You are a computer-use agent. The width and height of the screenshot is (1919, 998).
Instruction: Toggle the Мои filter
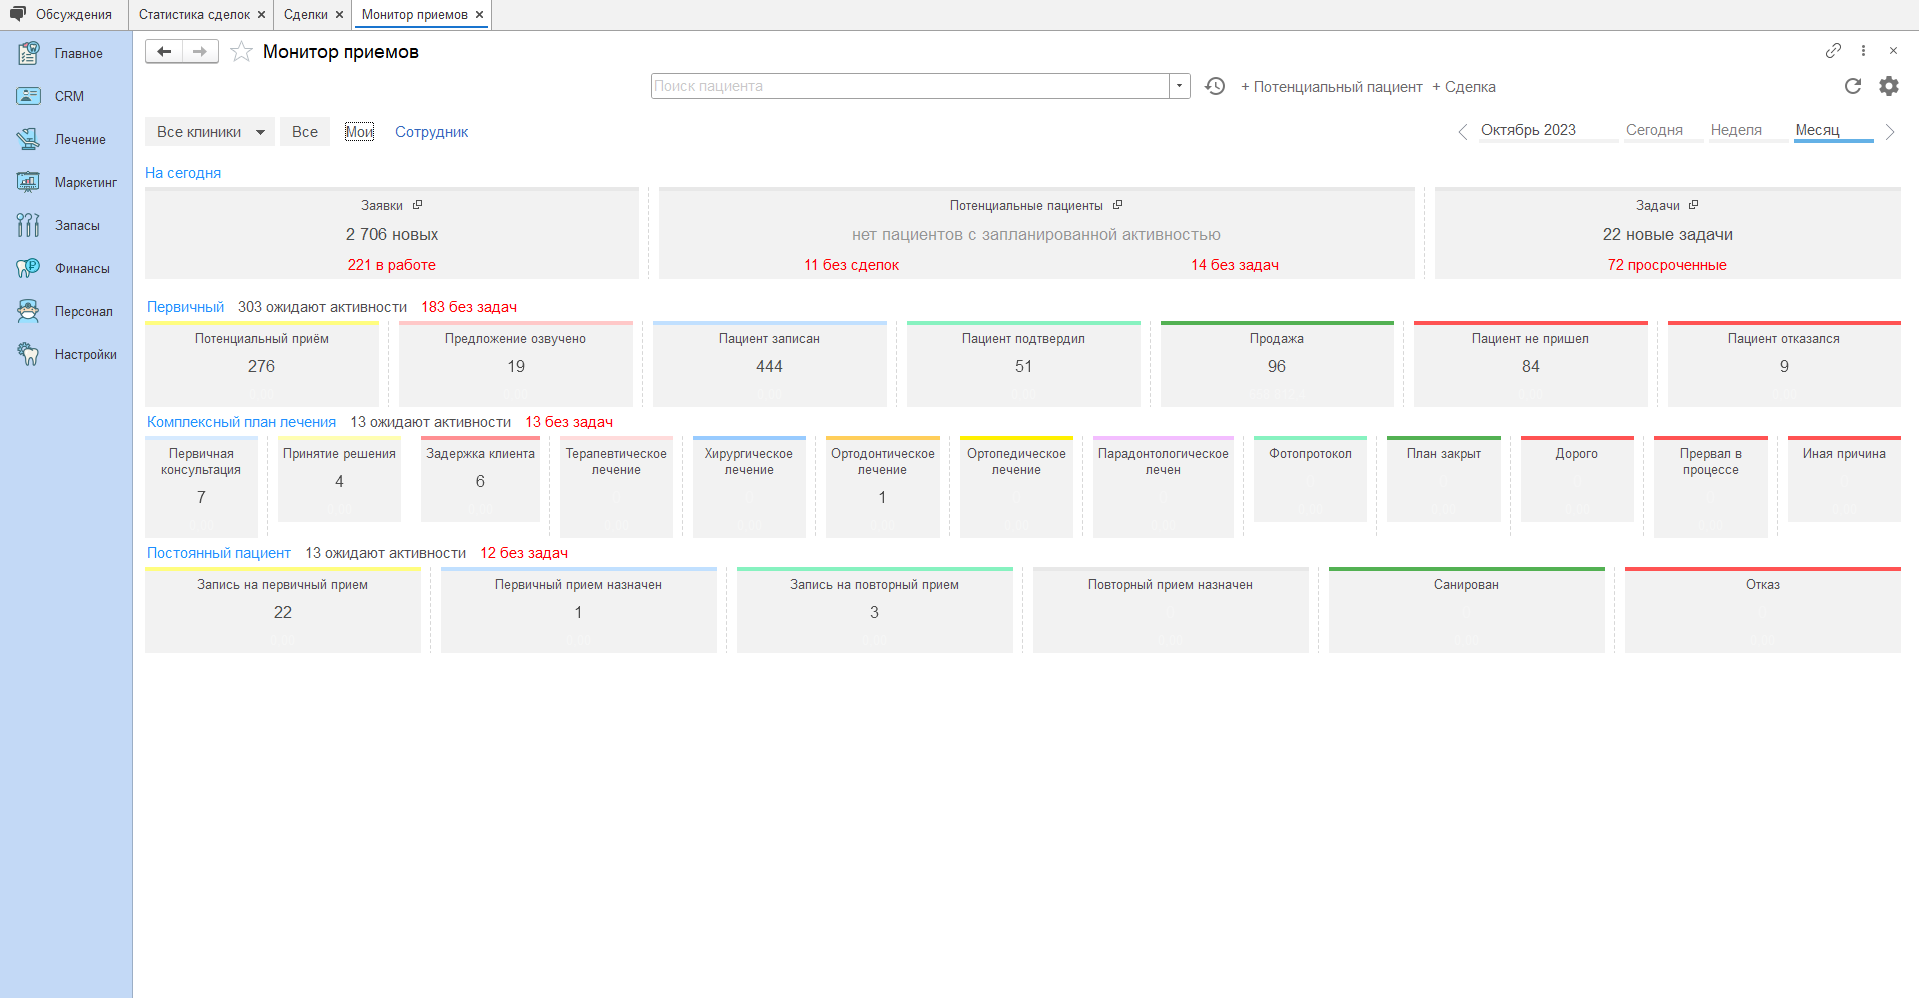(x=359, y=132)
